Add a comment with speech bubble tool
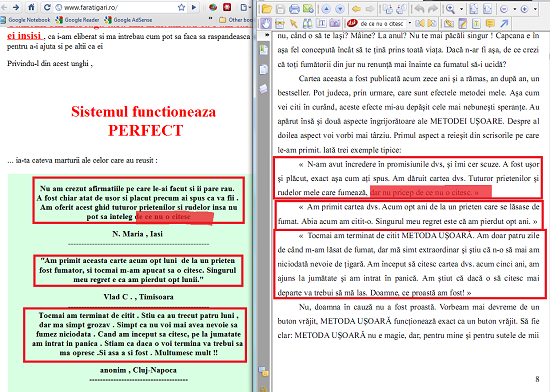 490,23
